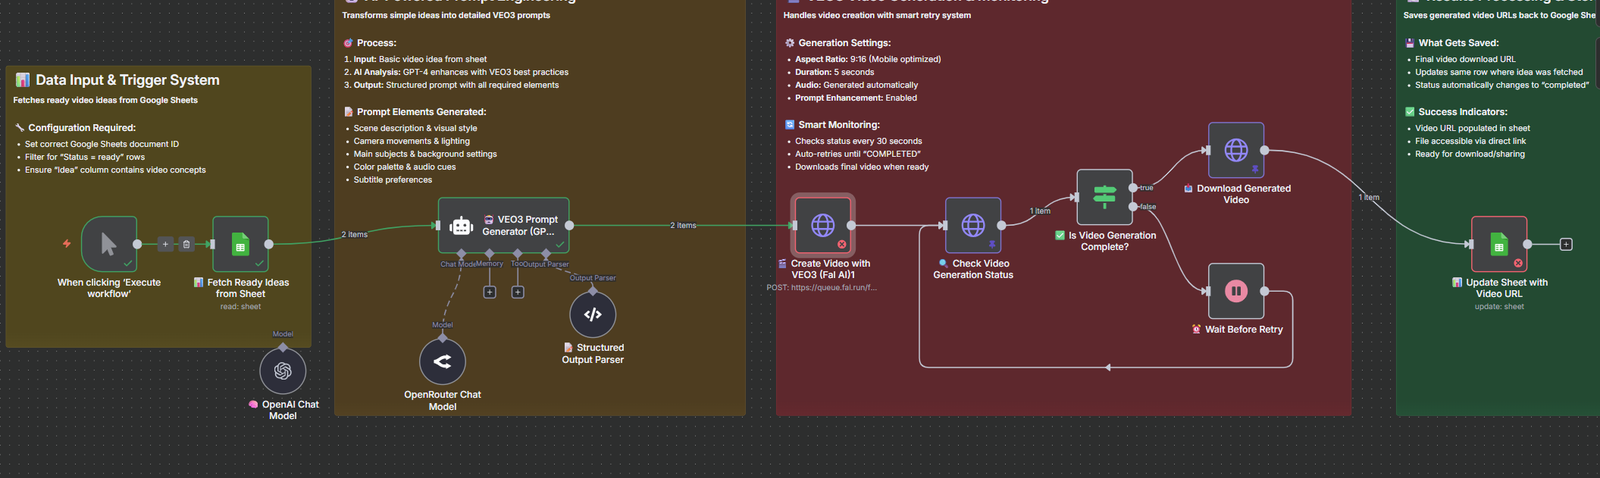This screenshot has height=478, width=1600.
Task: Add a node on the trigger-to-Fetch connection
Action: pyautogui.click(x=166, y=244)
